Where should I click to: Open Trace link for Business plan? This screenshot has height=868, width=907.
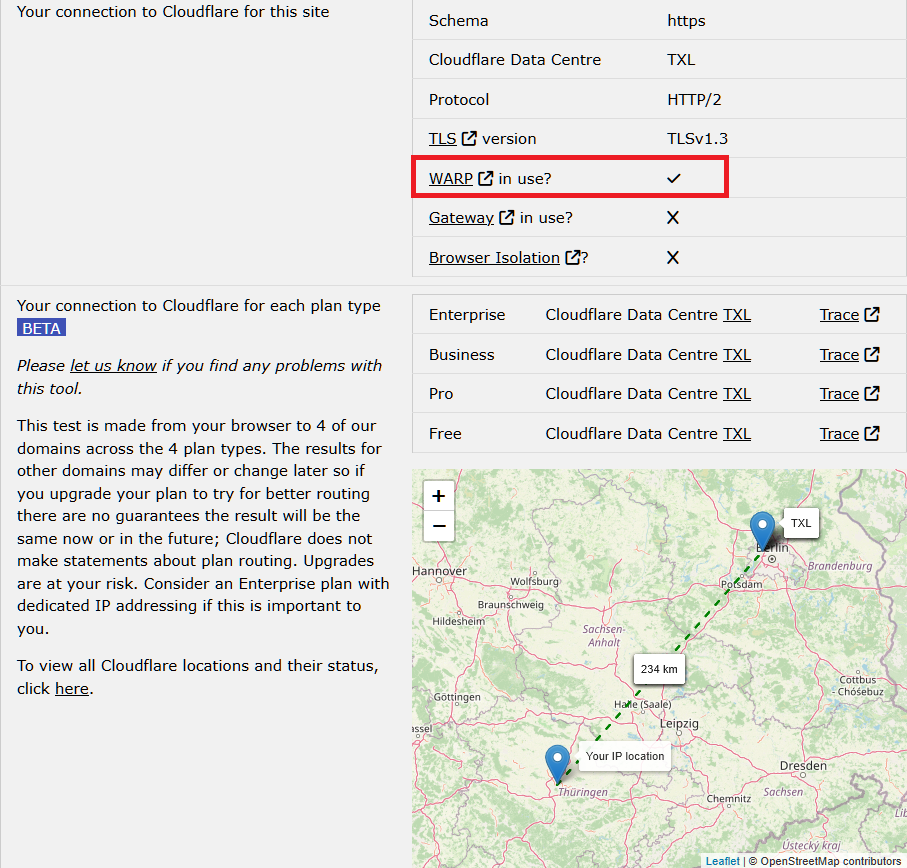839,355
